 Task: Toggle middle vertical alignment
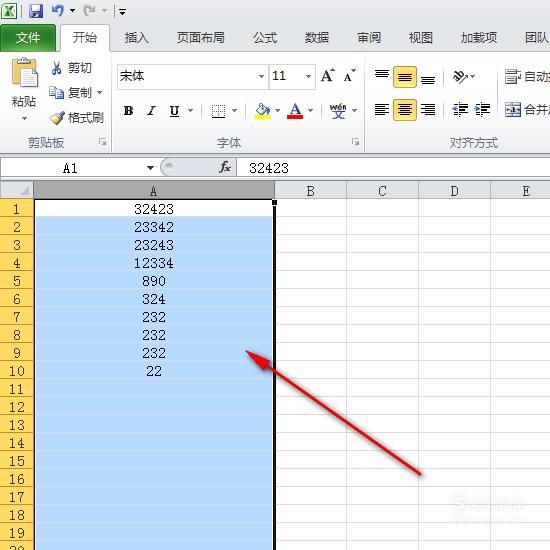(x=405, y=76)
